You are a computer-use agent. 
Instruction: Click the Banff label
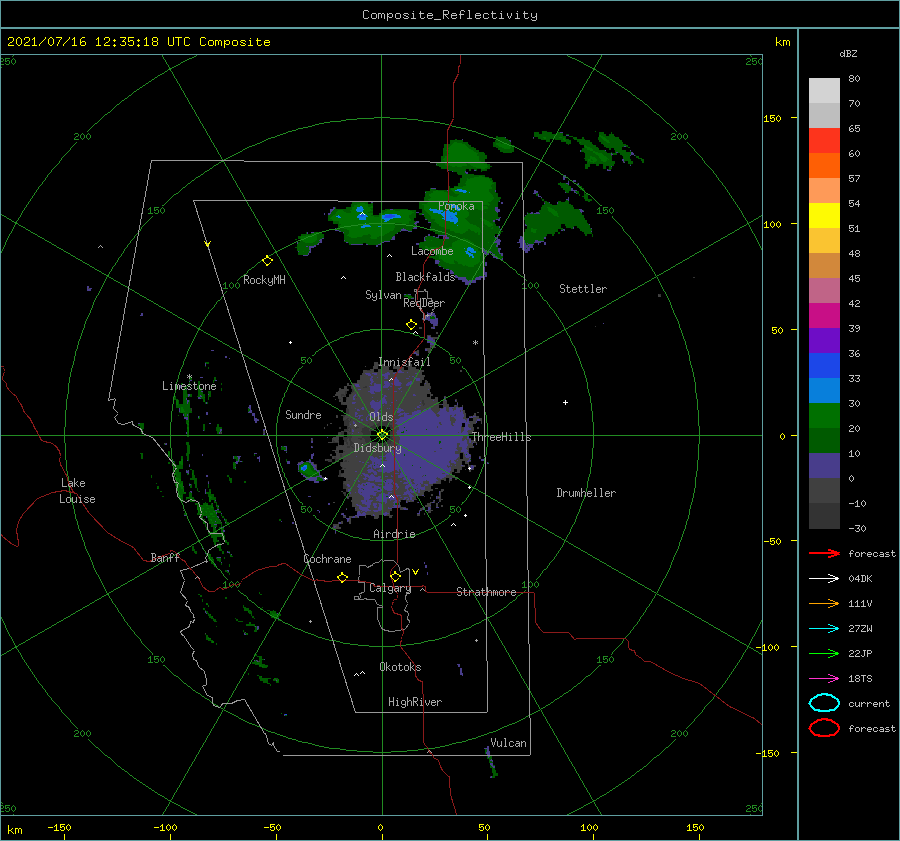tap(165, 557)
